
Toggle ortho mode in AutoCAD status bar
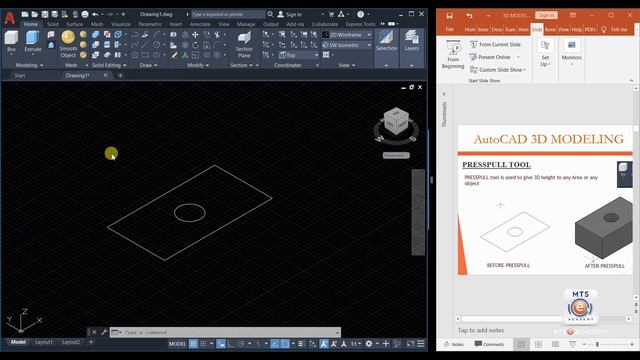[231, 344]
